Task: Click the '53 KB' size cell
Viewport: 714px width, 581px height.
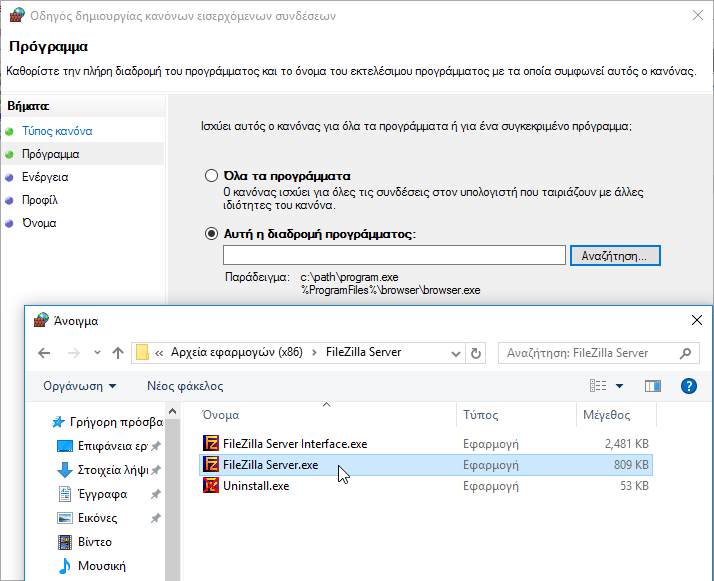Action: (x=634, y=486)
